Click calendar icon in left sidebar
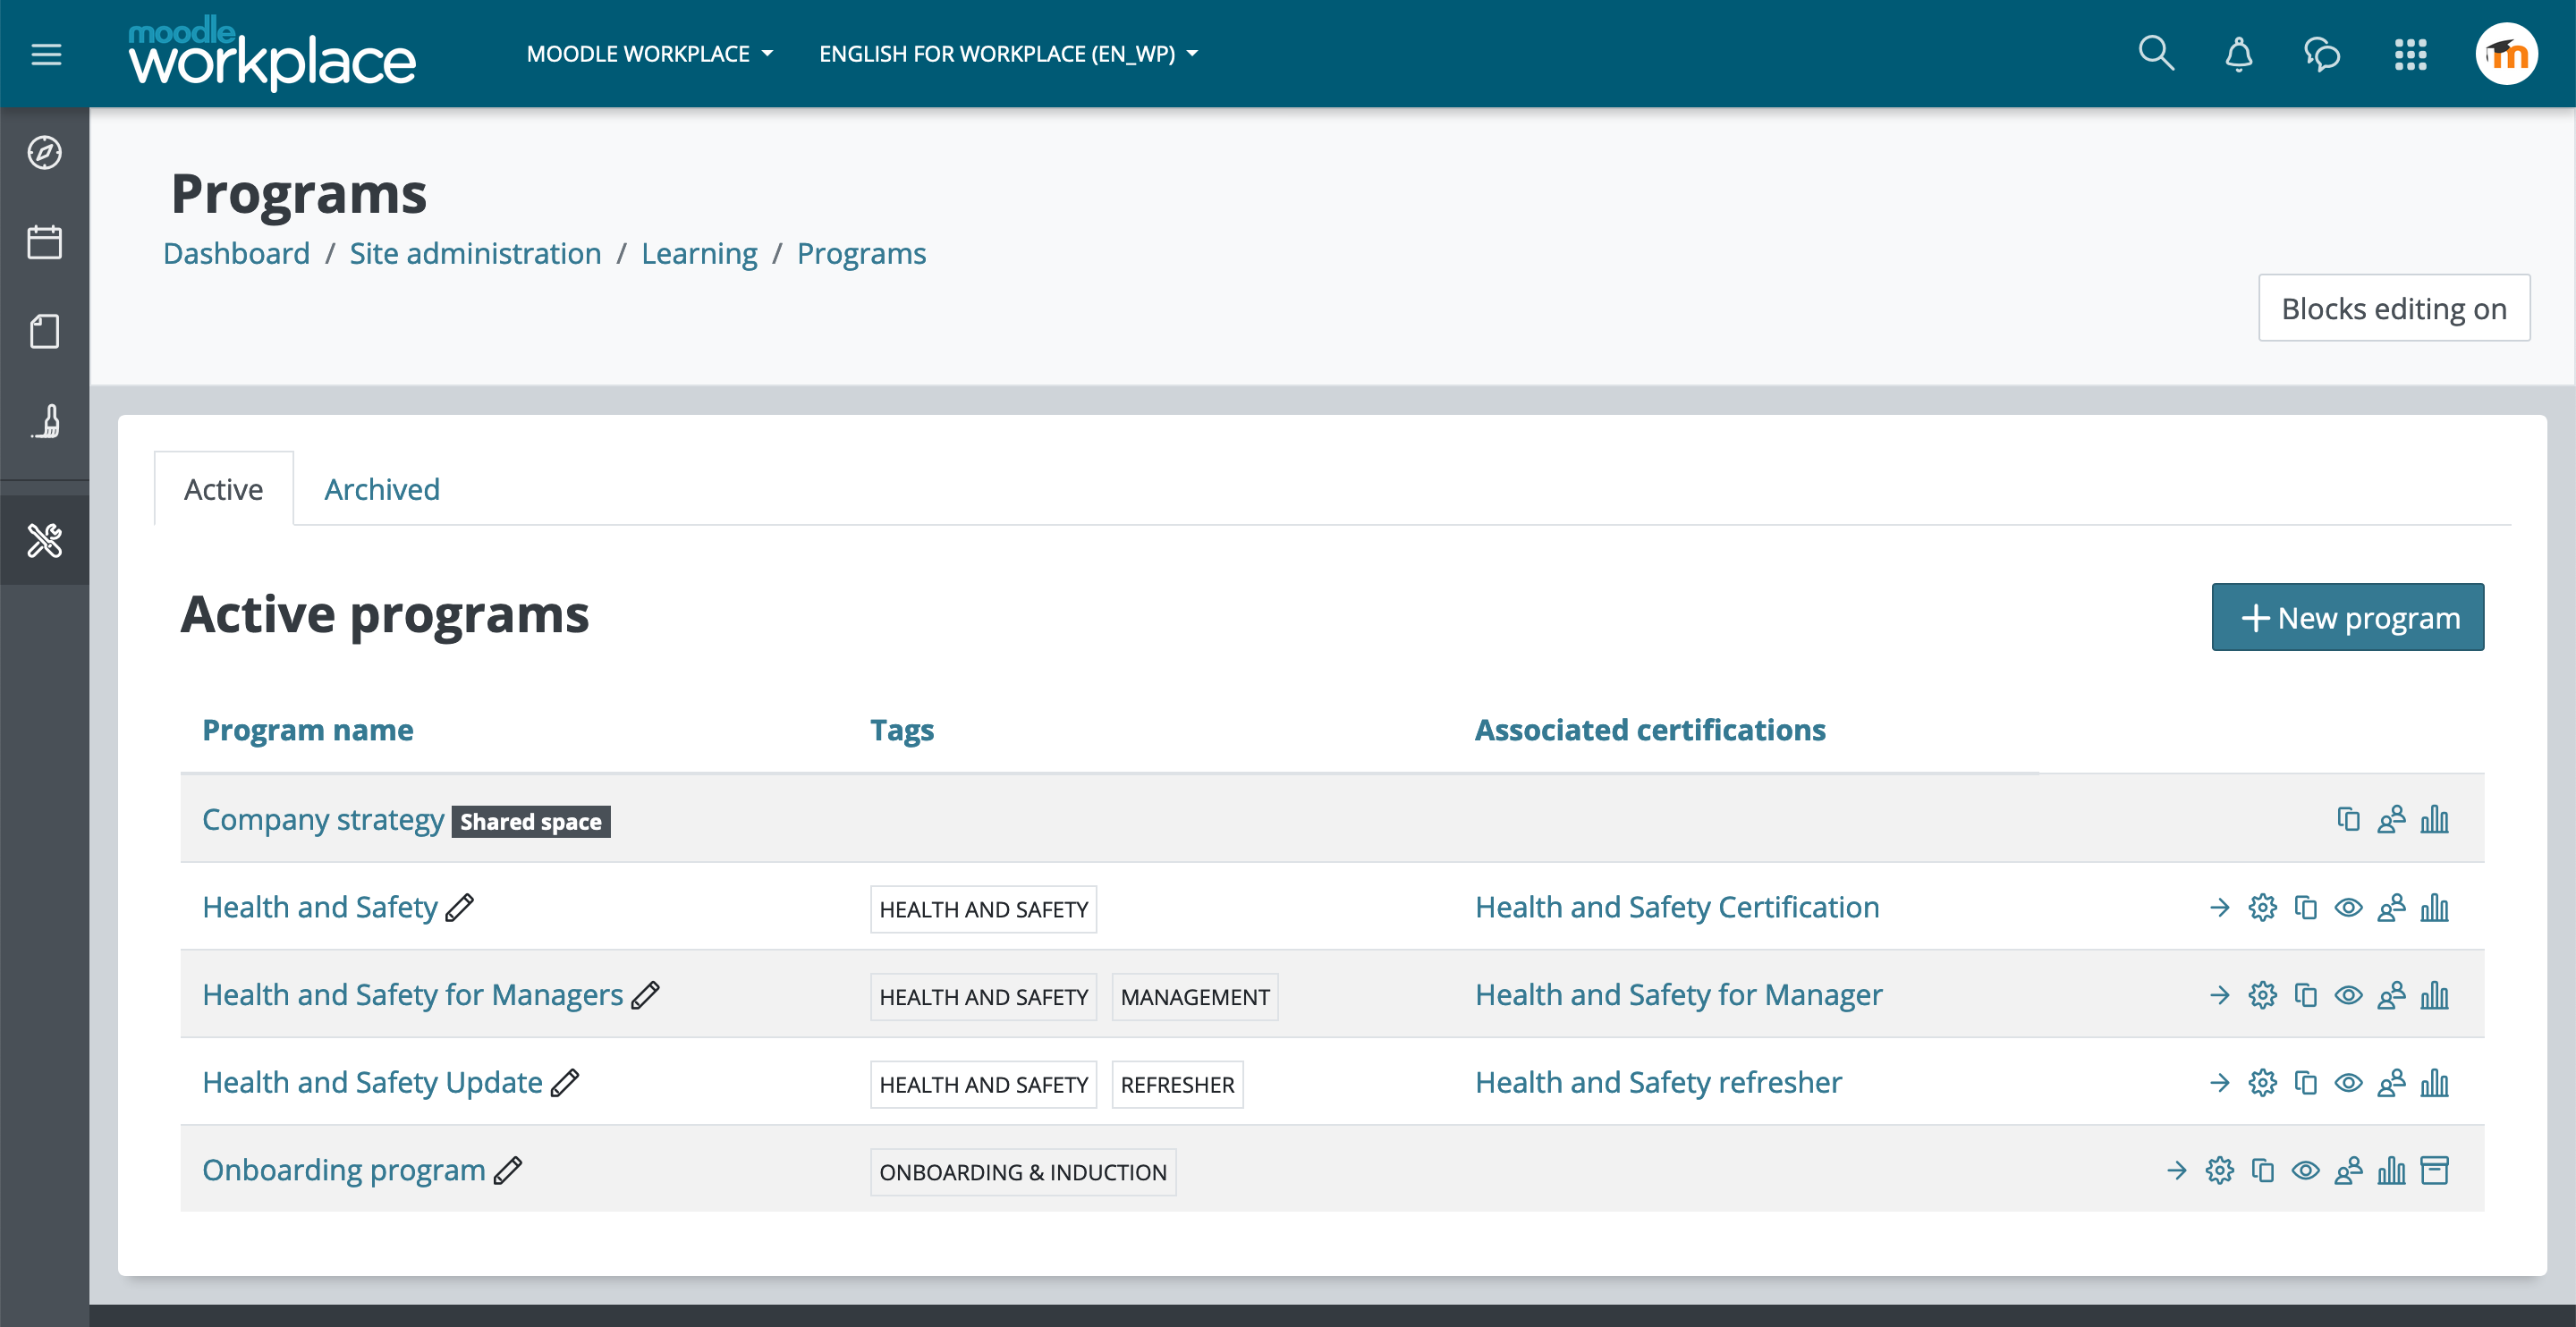 (x=44, y=243)
